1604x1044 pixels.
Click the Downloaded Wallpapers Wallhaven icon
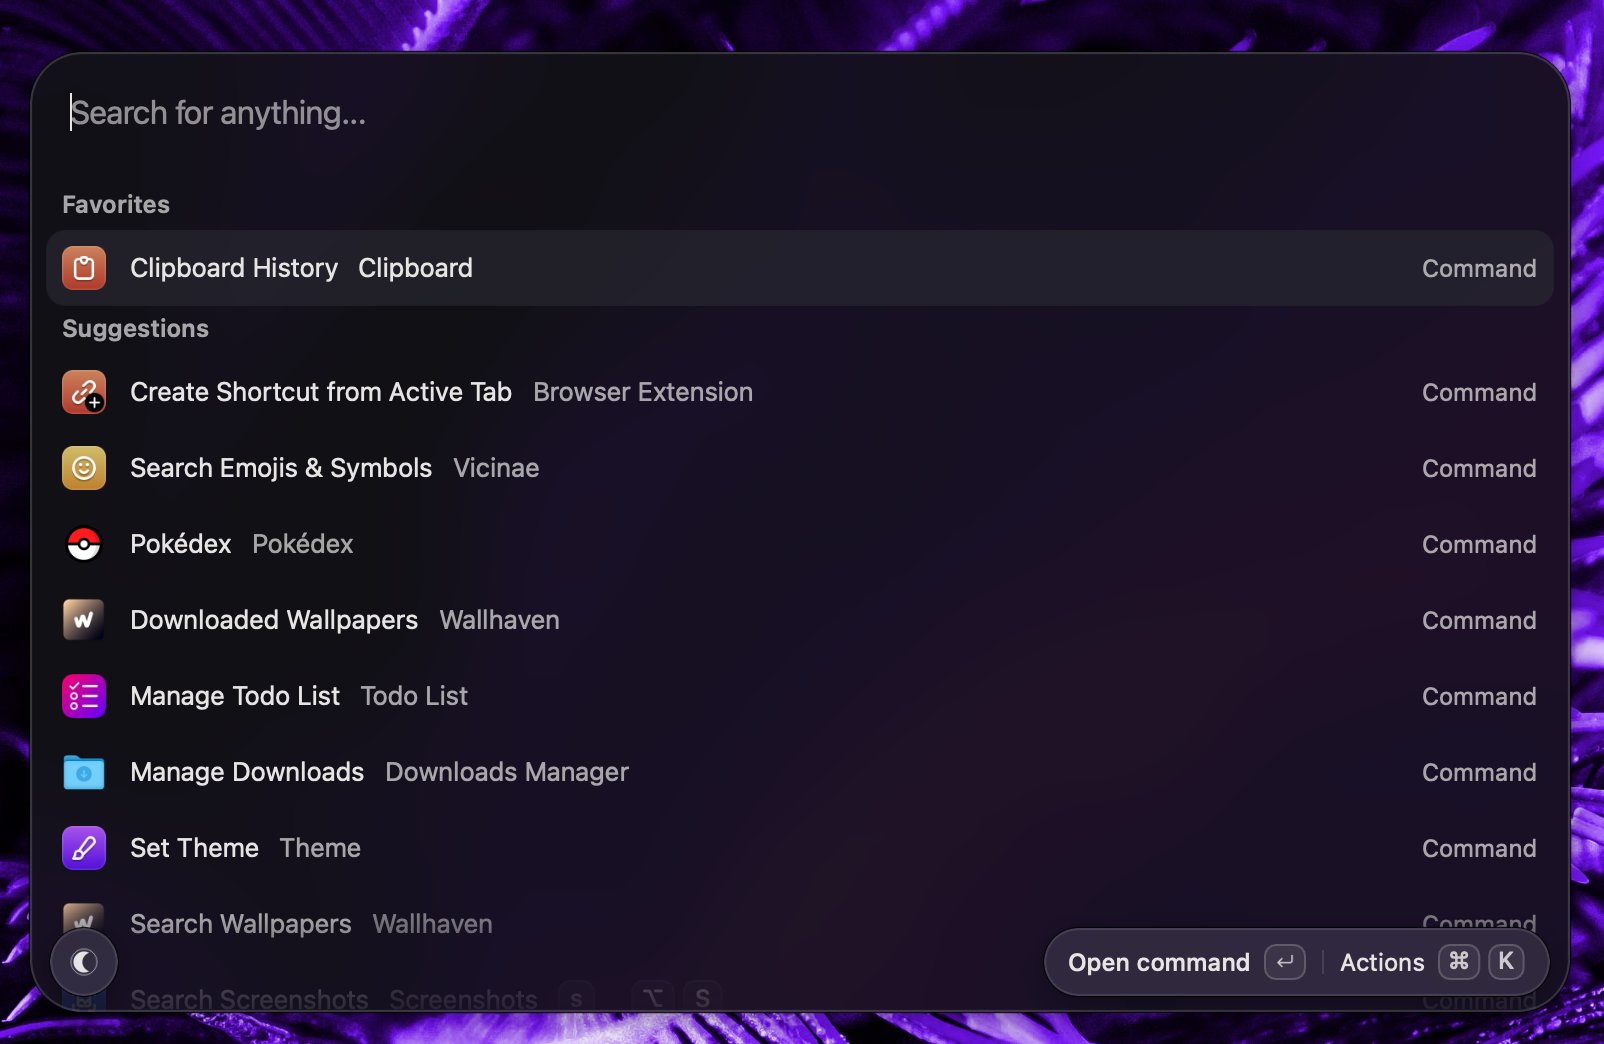coord(84,620)
